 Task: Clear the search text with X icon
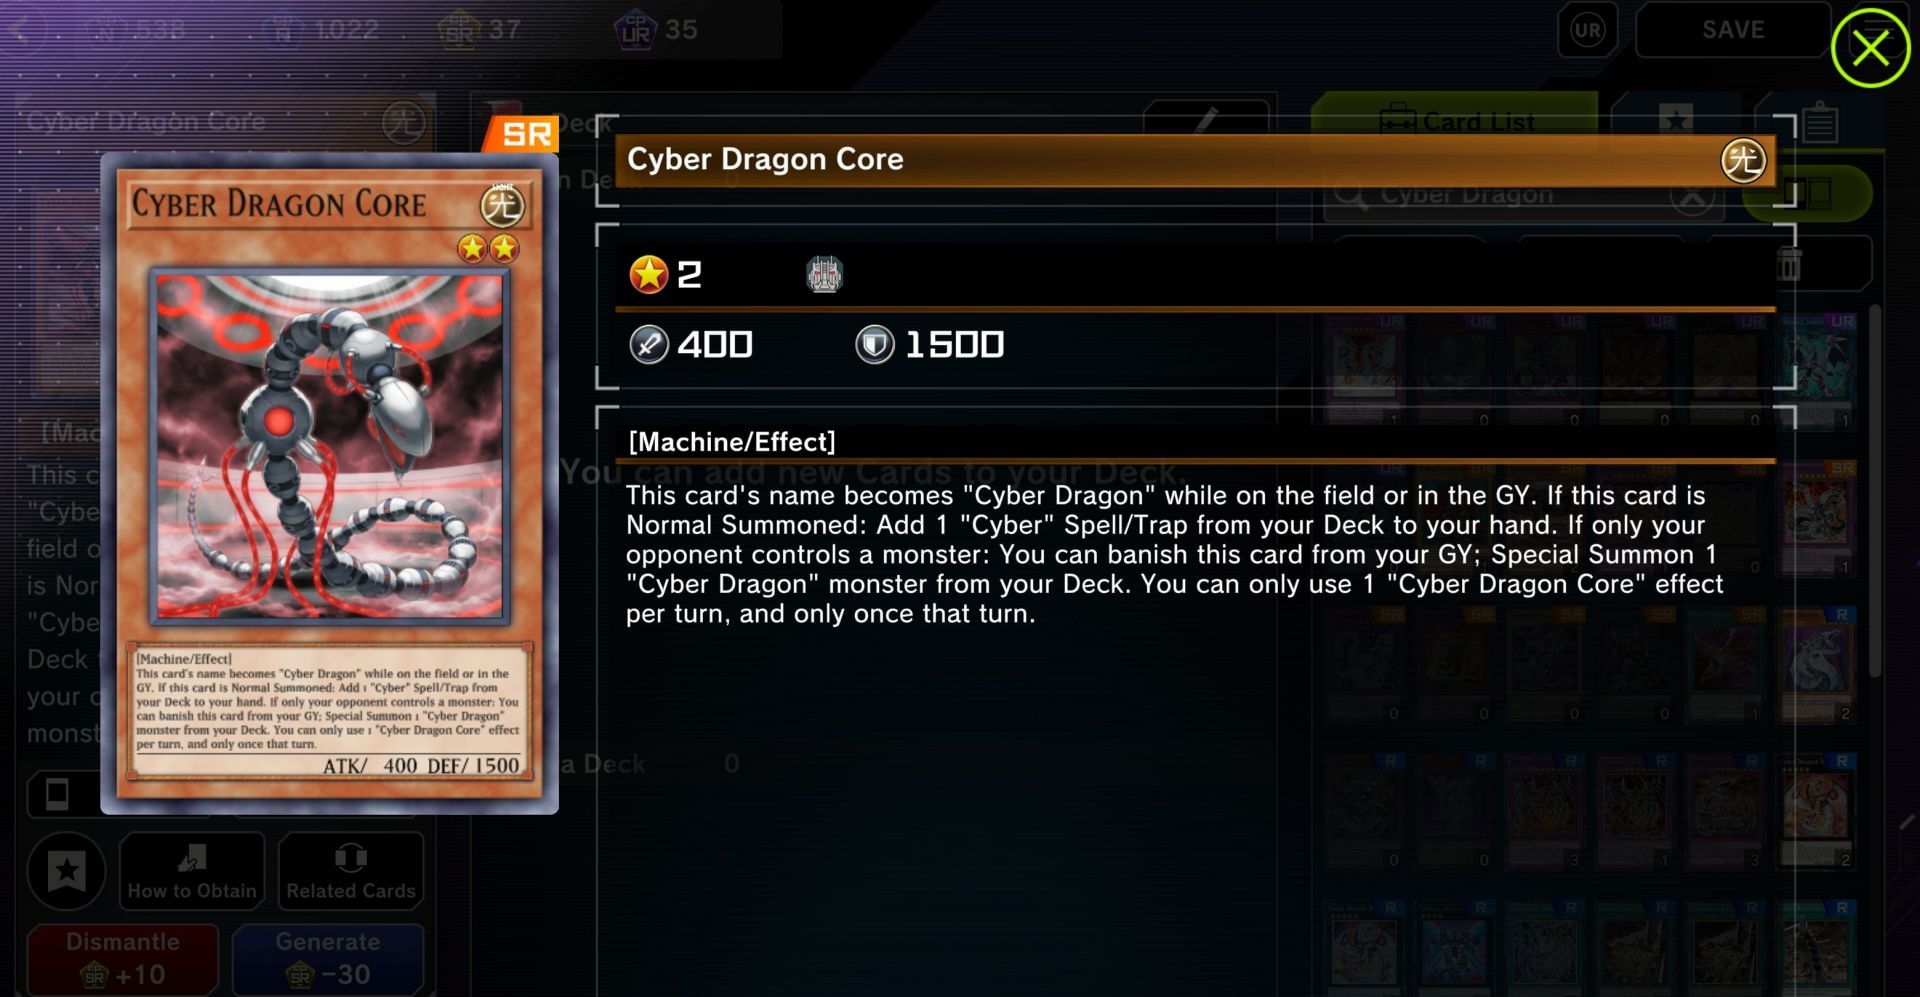(x=1692, y=196)
